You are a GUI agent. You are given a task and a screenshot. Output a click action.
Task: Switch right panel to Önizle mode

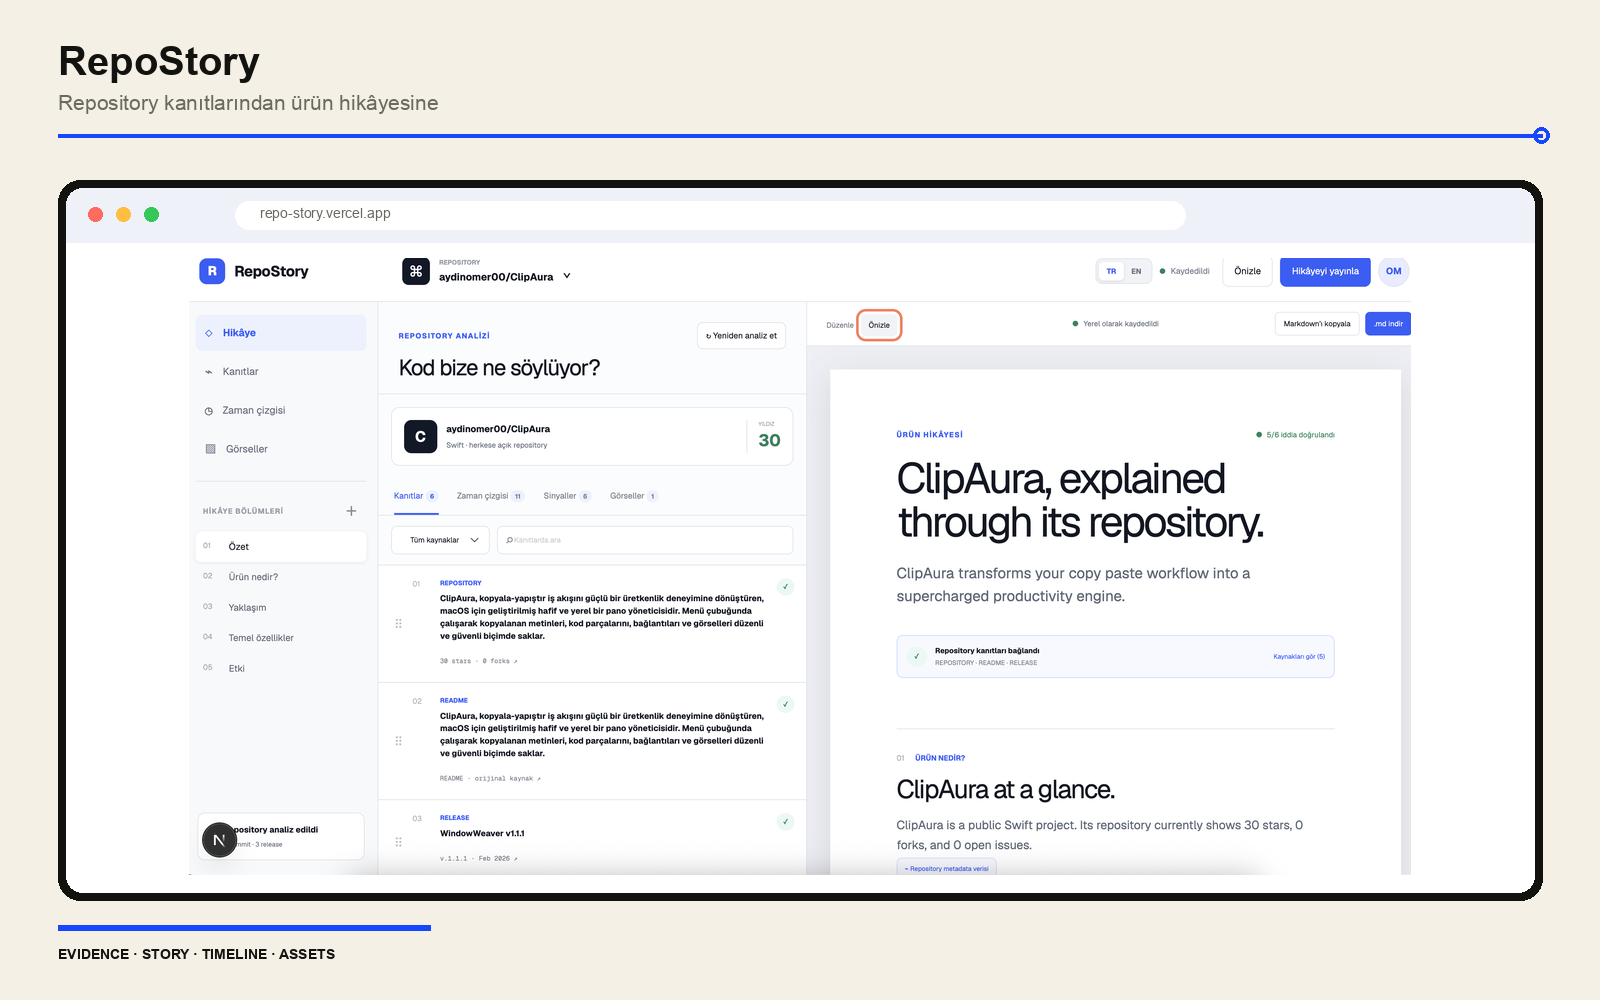(x=879, y=325)
